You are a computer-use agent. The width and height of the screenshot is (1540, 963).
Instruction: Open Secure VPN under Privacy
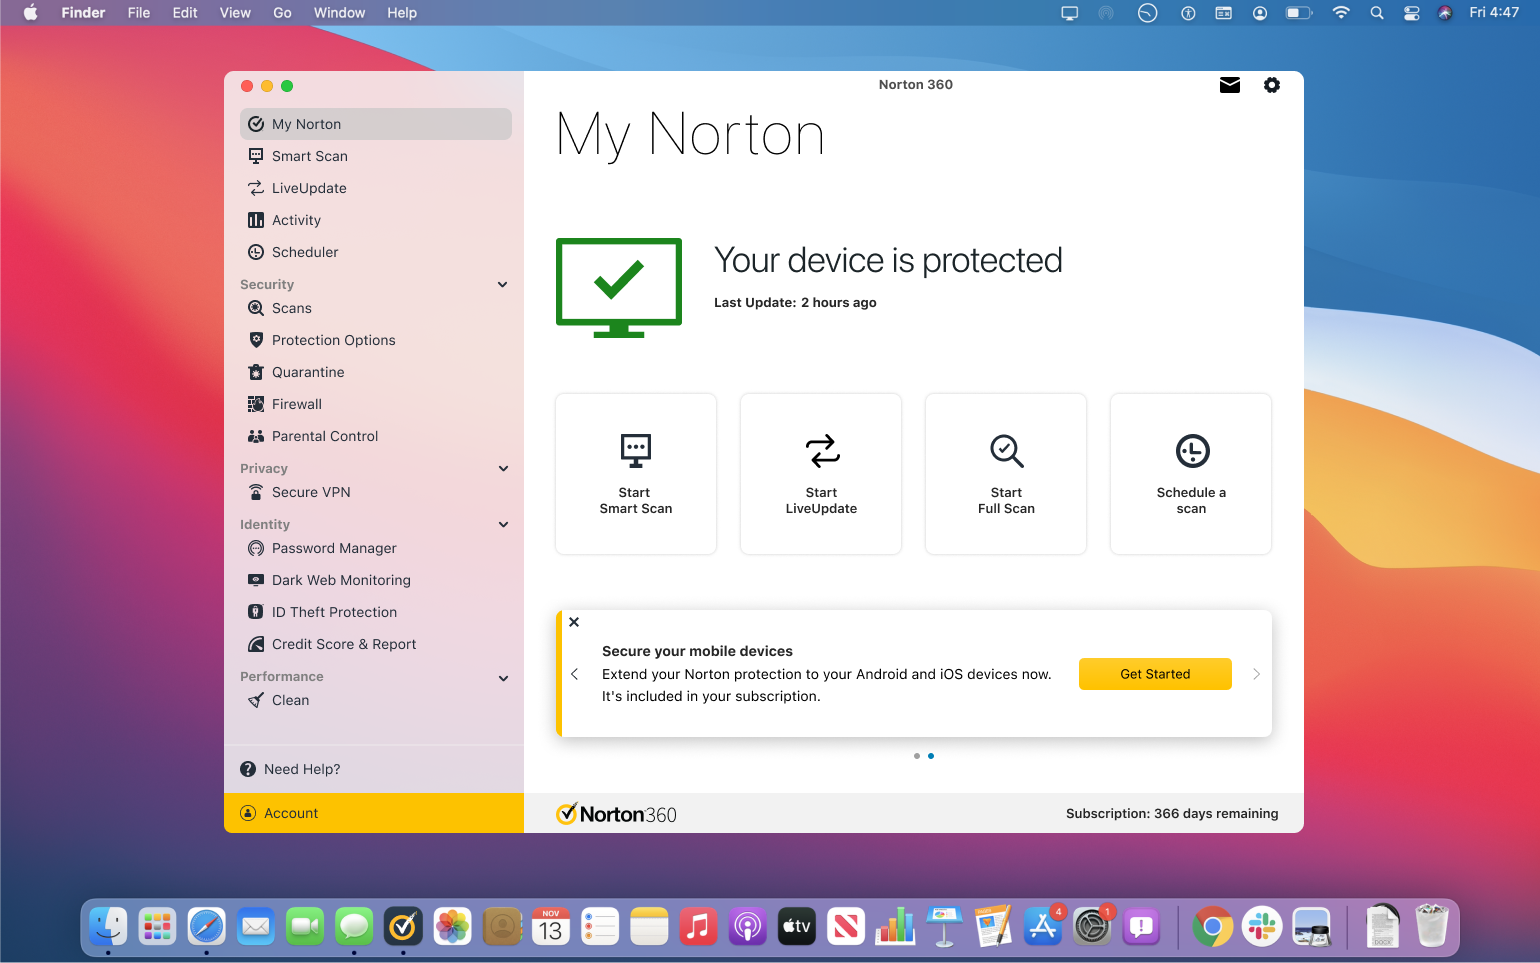click(x=376, y=492)
